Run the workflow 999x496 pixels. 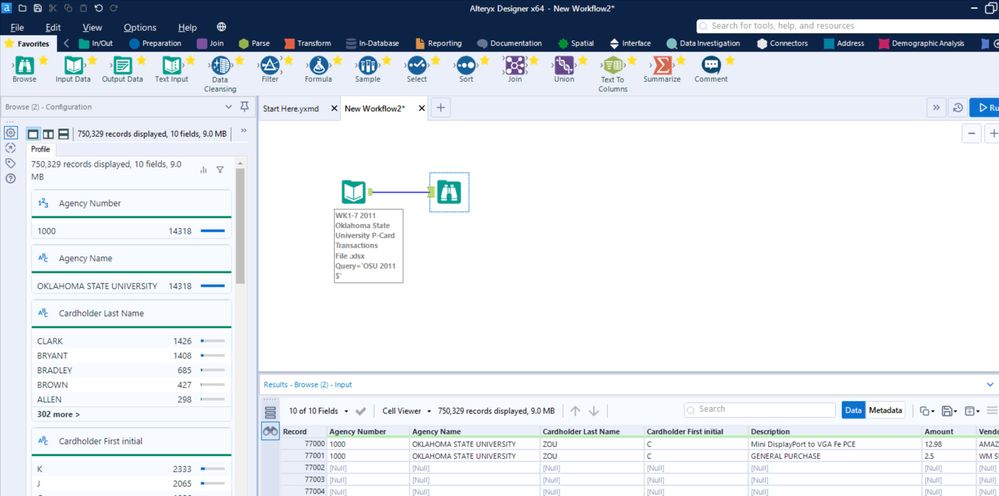(985, 108)
